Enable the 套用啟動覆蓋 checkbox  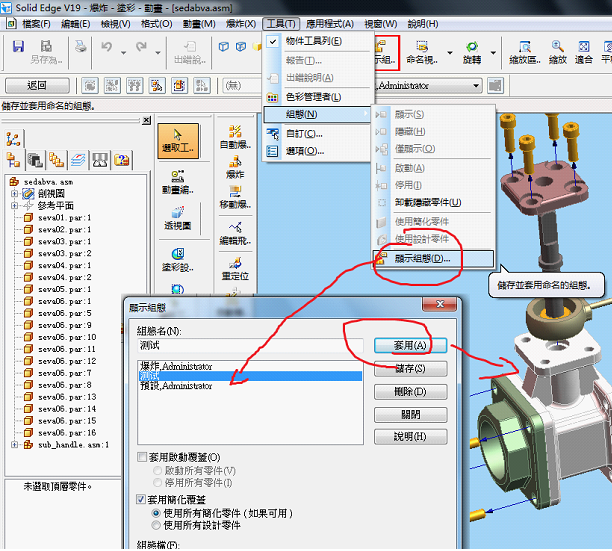[142, 457]
